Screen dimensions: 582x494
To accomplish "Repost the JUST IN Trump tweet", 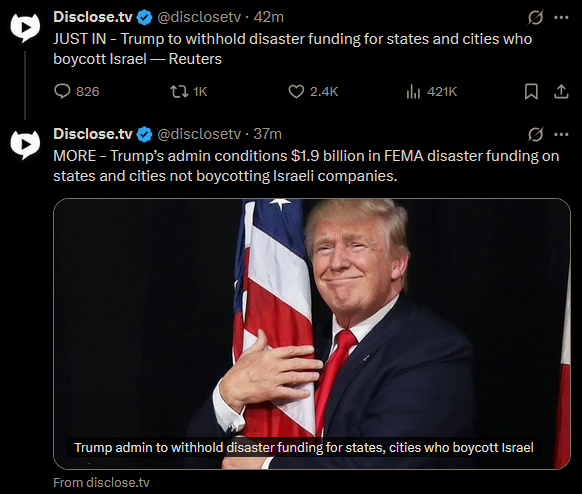I will tap(189, 91).
